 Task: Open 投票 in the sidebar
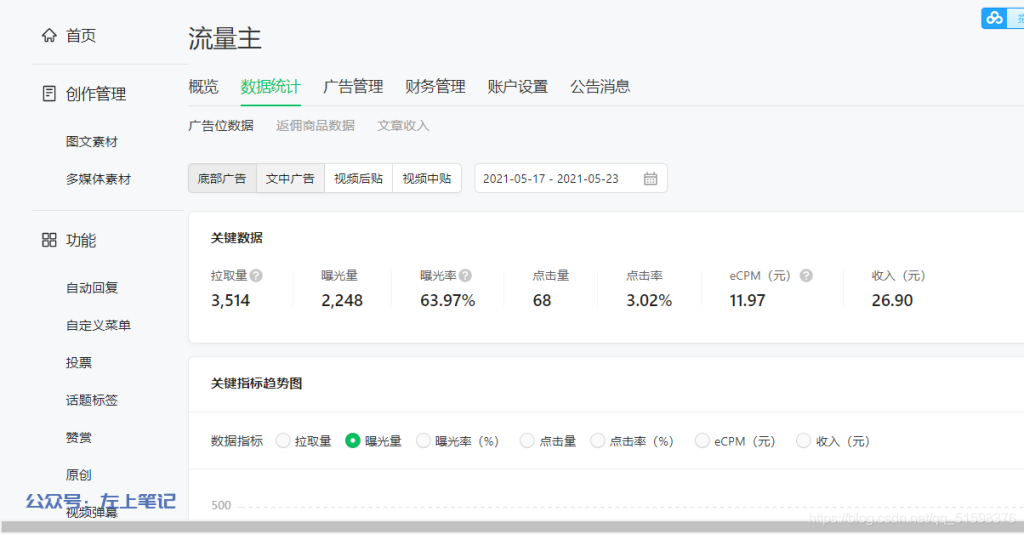click(78, 362)
